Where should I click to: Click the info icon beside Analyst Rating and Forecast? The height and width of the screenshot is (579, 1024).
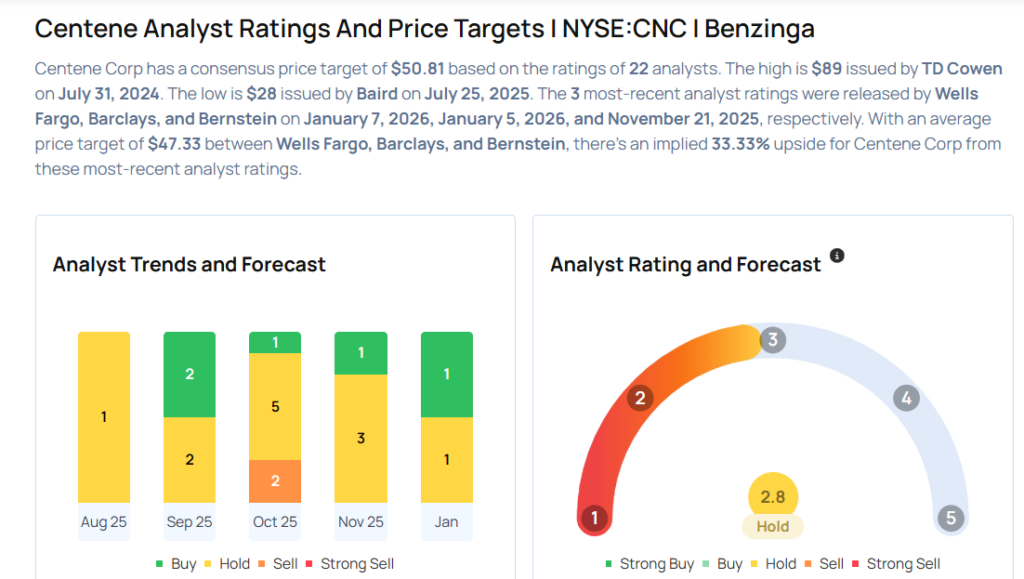(x=837, y=256)
